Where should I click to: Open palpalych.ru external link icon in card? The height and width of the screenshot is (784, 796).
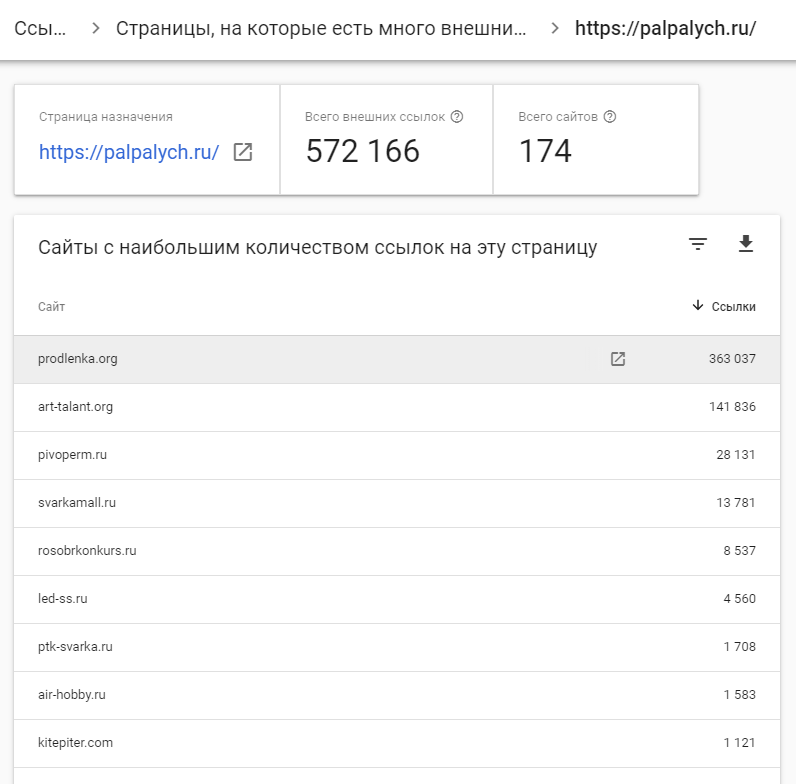pyautogui.click(x=243, y=152)
